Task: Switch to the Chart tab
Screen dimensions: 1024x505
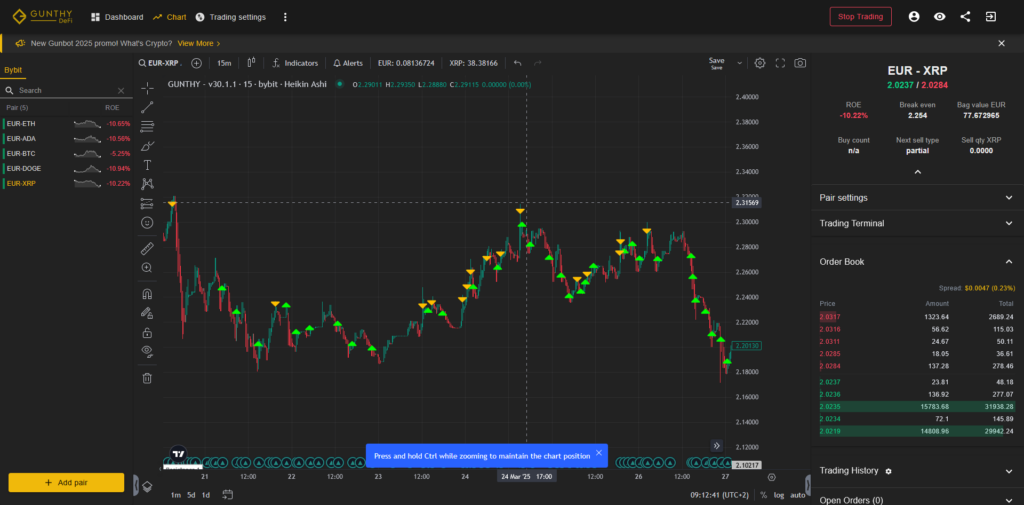Action: pos(170,17)
